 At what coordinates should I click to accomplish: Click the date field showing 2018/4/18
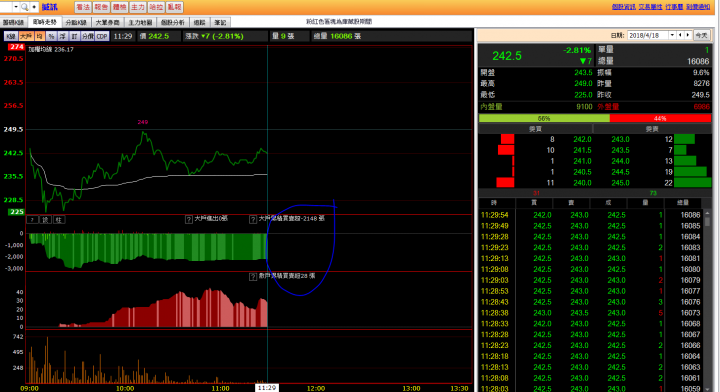648,35
